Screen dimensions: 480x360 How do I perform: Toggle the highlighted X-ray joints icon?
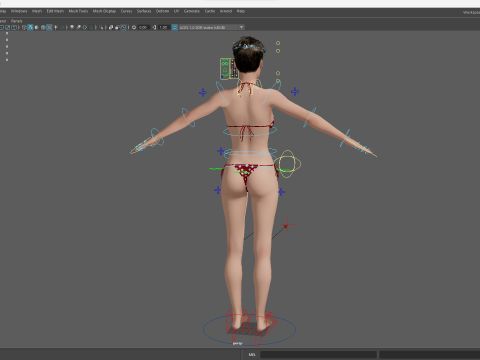123,27
